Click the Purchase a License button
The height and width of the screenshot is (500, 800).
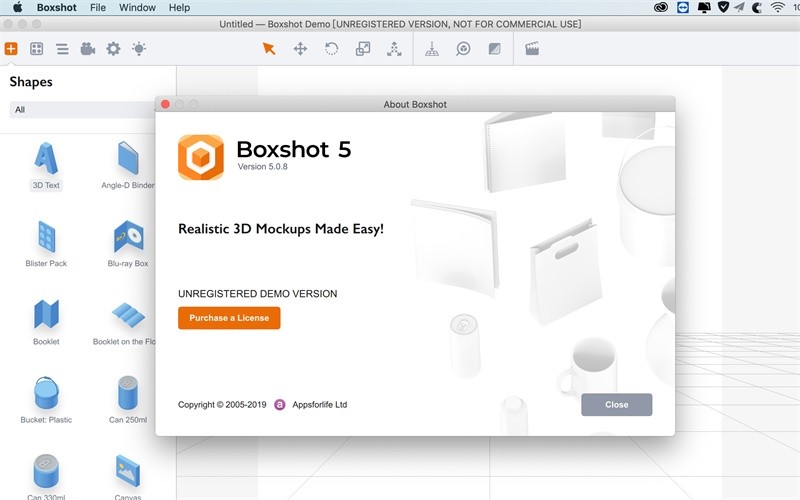[x=229, y=318]
